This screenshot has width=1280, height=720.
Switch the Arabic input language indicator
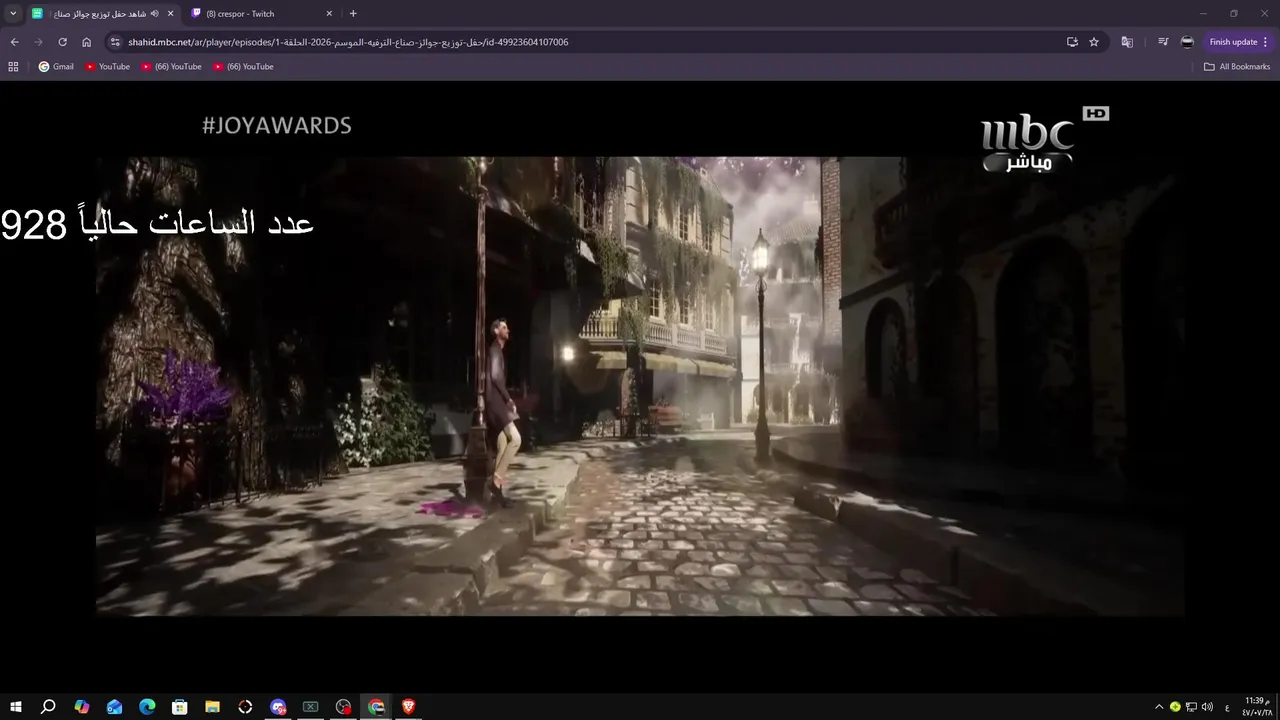point(1227,707)
